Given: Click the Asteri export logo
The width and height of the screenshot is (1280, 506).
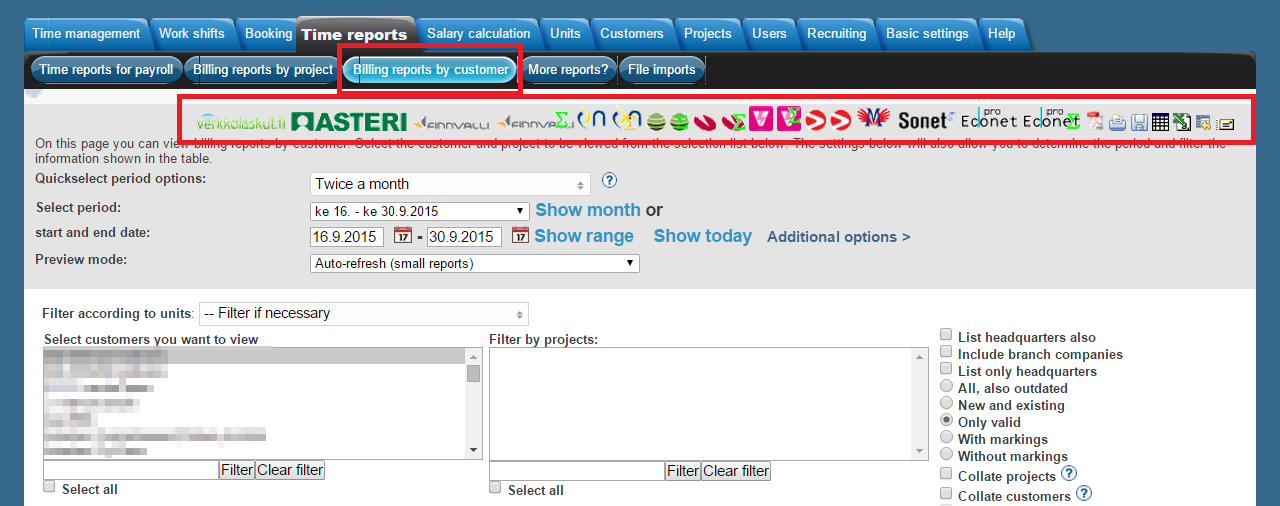Looking at the screenshot, I should (349, 122).
